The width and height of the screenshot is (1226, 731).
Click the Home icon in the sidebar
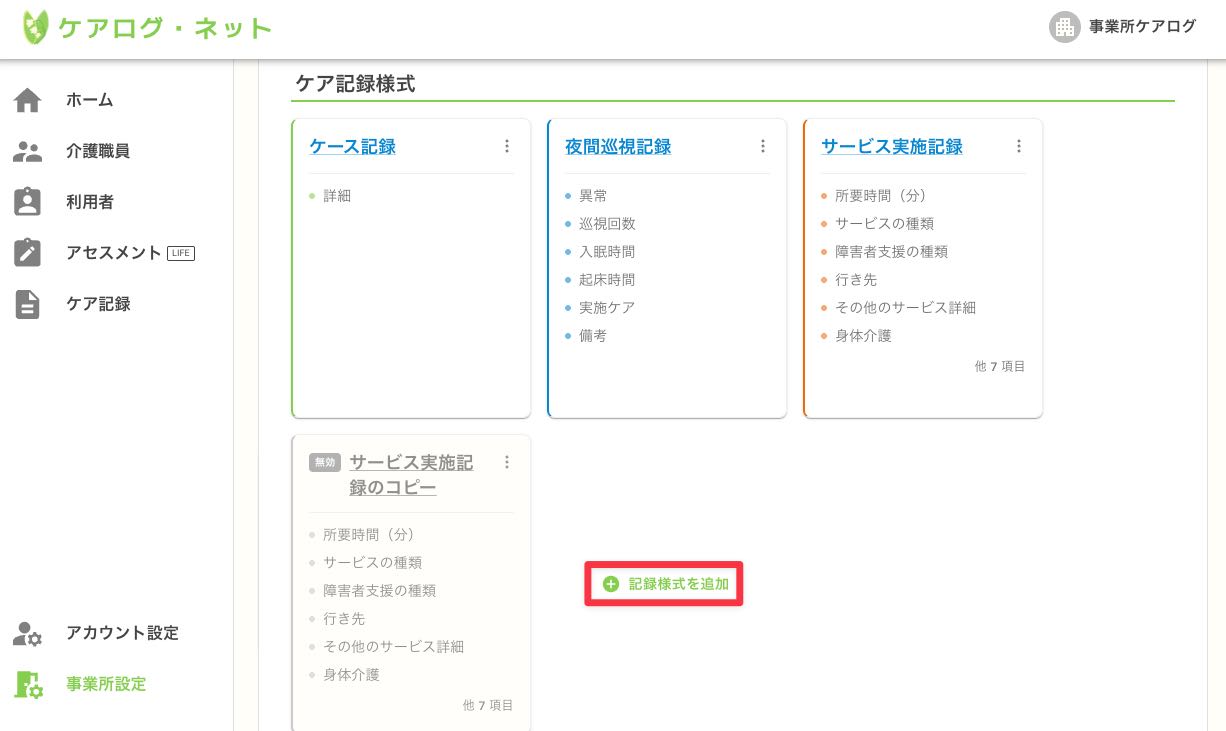point(27,99)
